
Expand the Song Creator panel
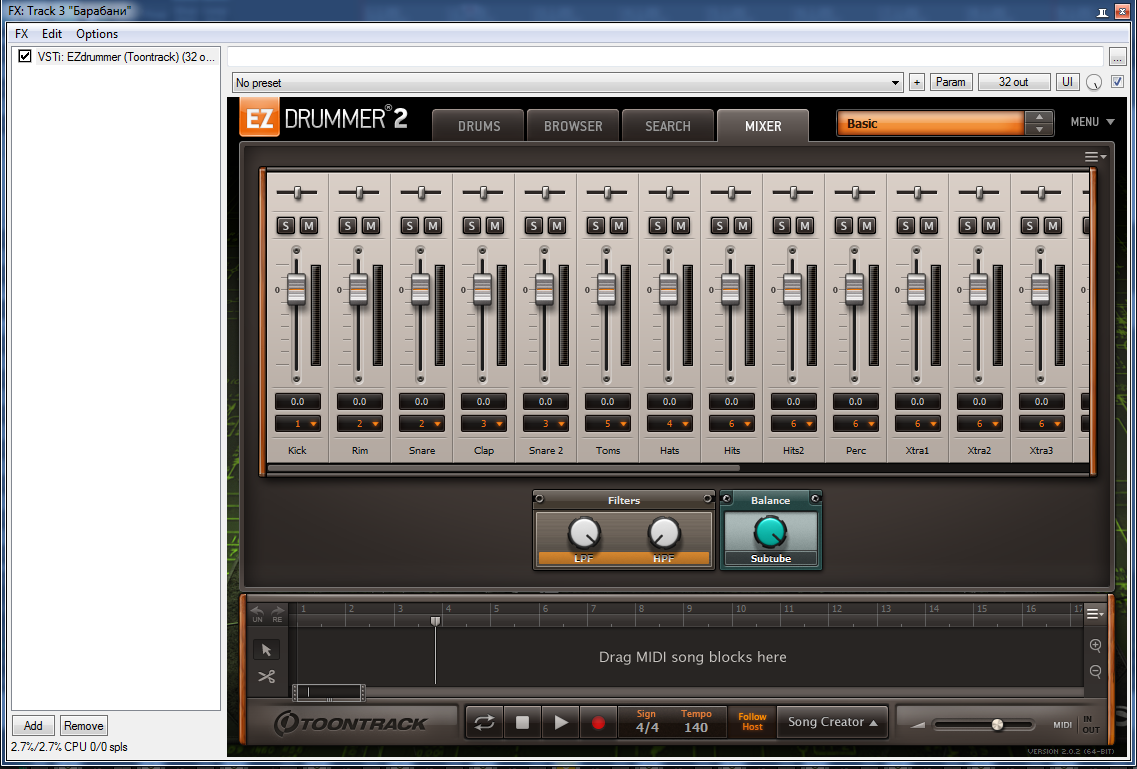click(x=832, y=722)
